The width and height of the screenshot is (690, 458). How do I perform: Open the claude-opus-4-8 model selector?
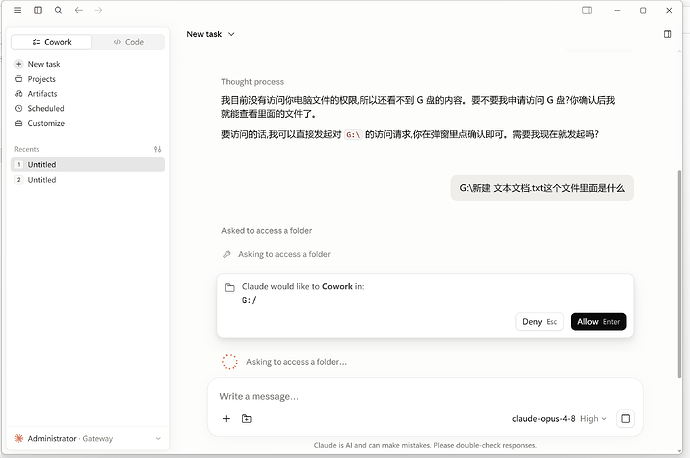coord(543,418)
